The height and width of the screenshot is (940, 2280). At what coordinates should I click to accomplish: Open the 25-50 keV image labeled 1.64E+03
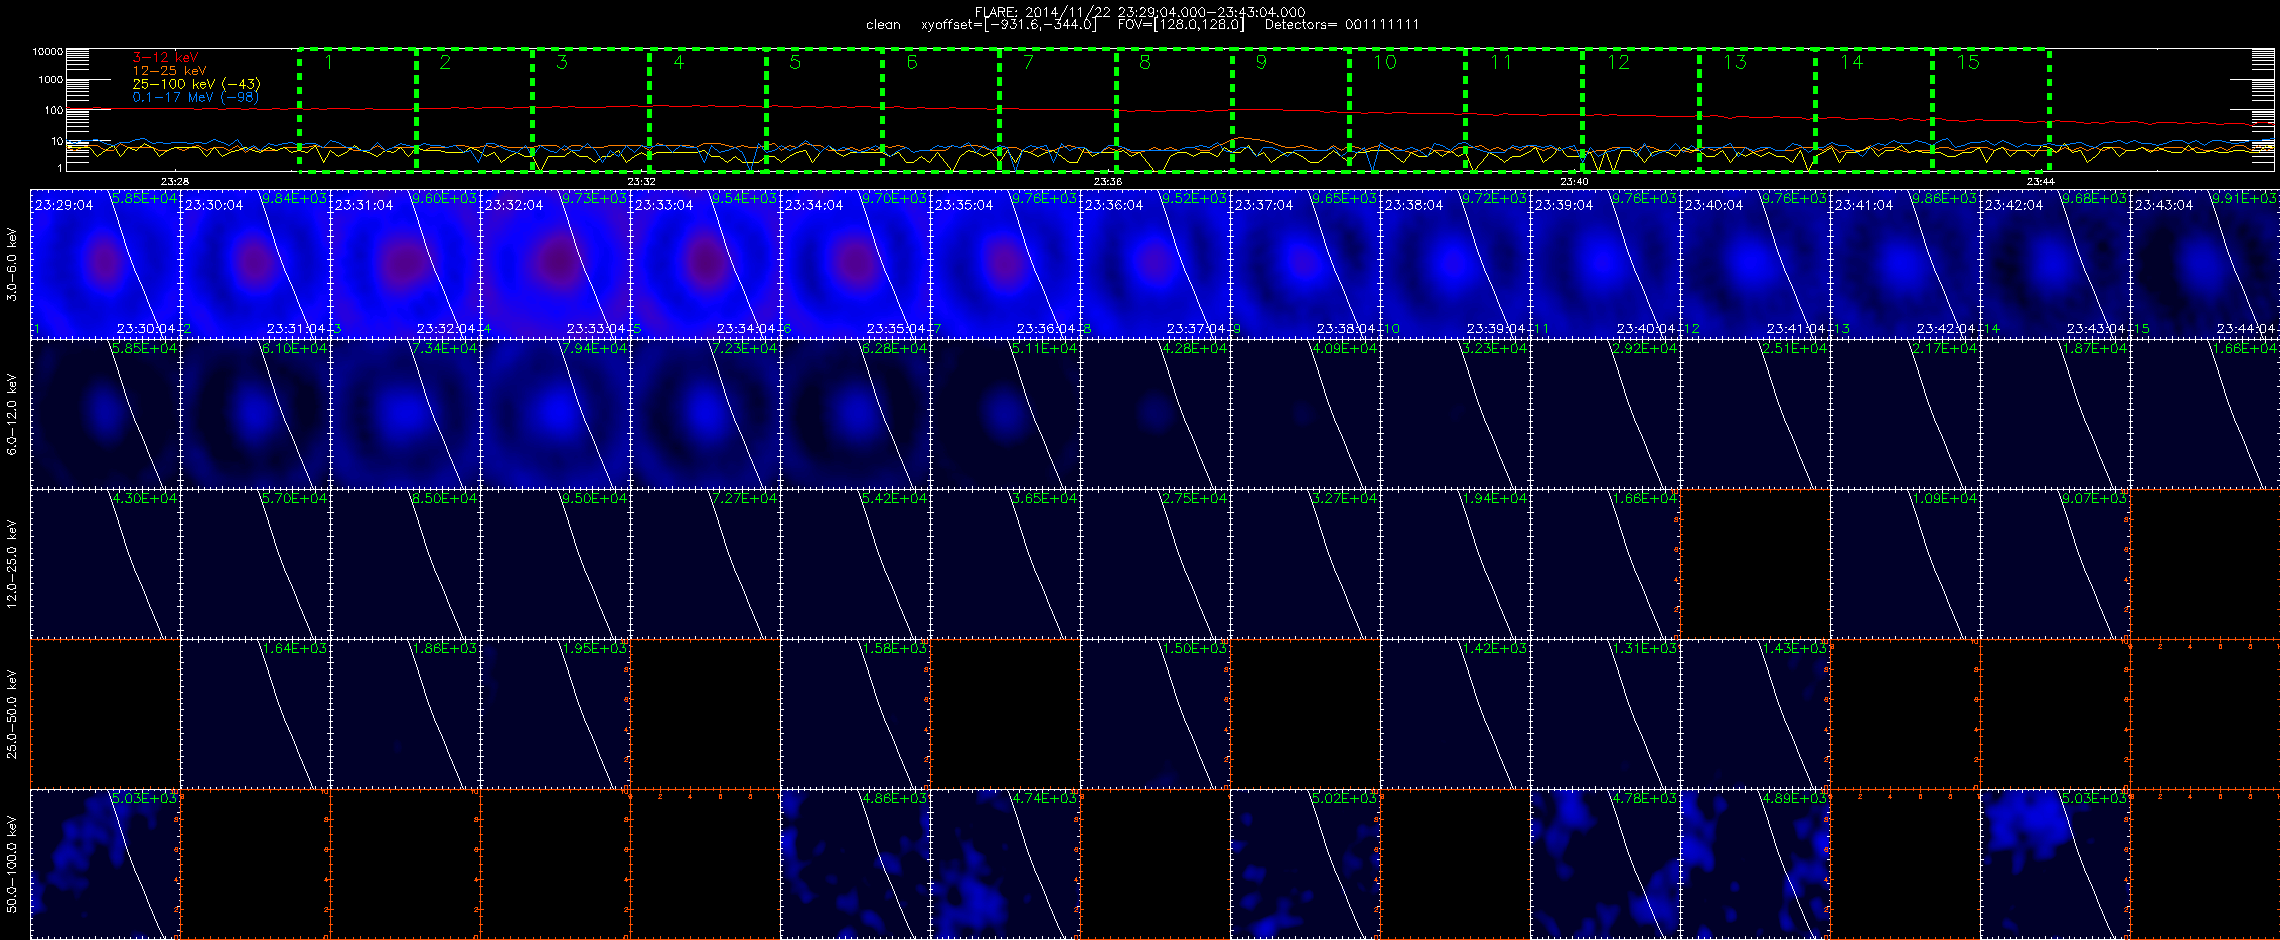click(255, 714)
